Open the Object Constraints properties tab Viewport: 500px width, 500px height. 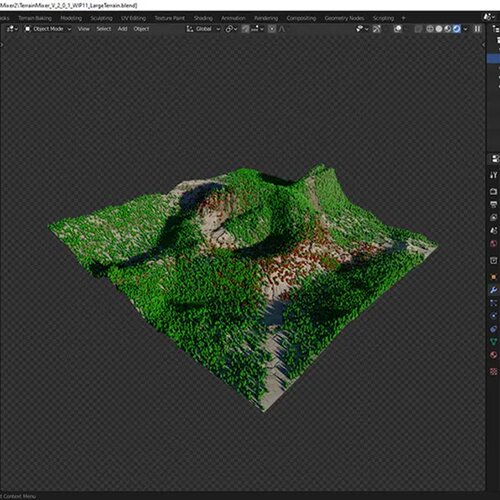click(494, 329)
